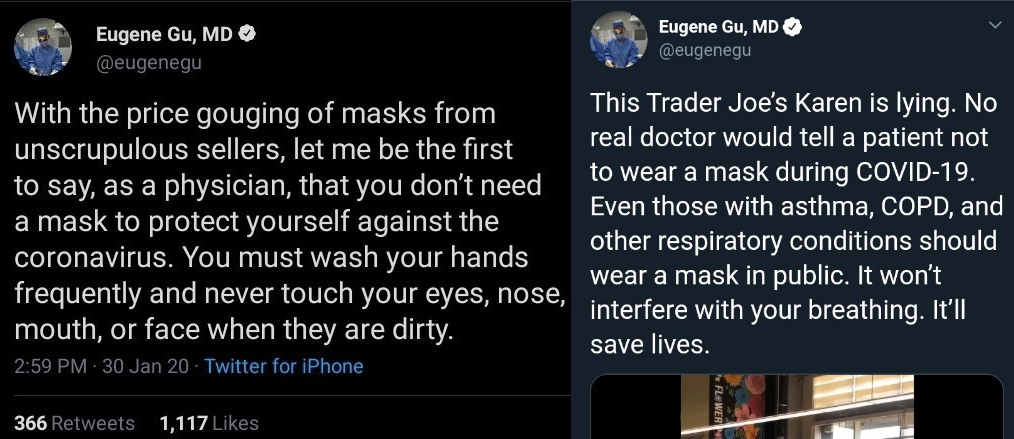Open the 2:59 PM · 30 Jan 20 timestamp
Screen dimensions: 1014x439
101,366
